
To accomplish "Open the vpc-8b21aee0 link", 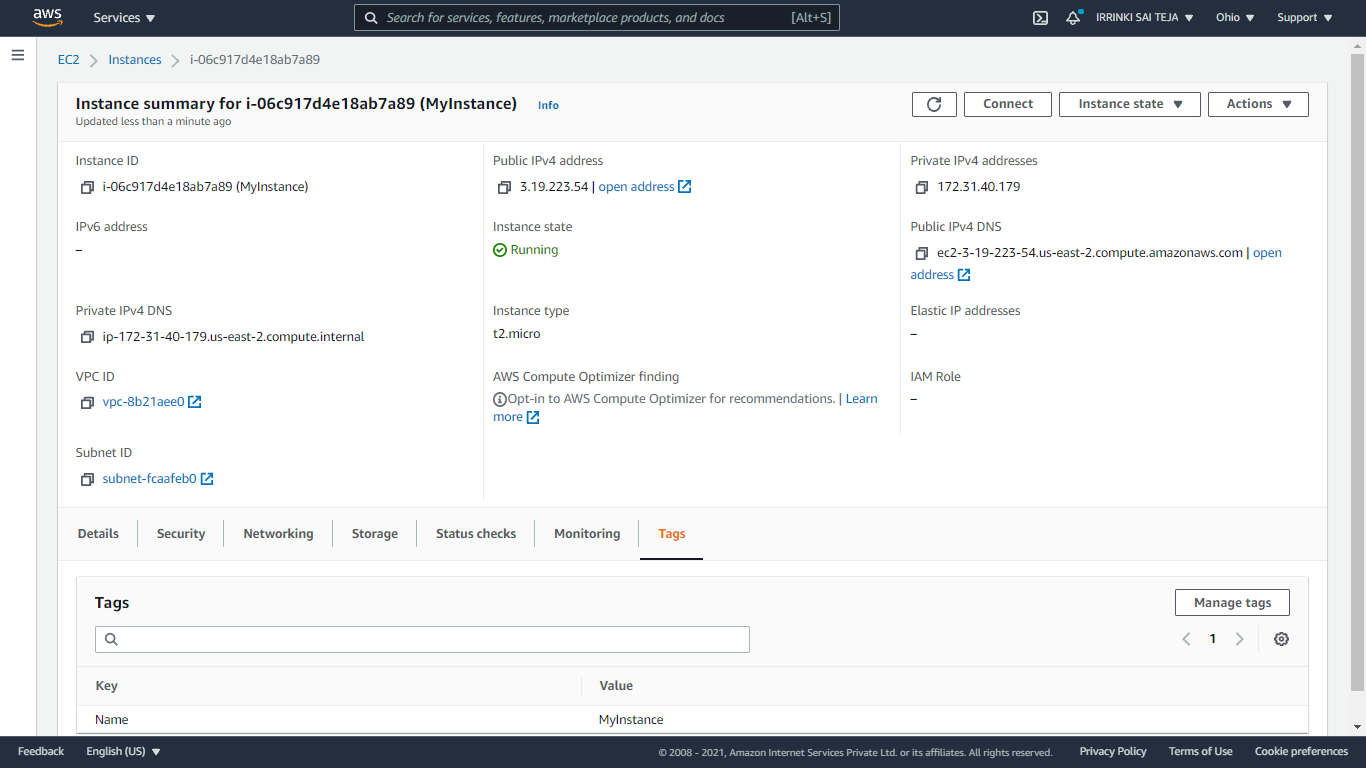I will click(143, 402).
